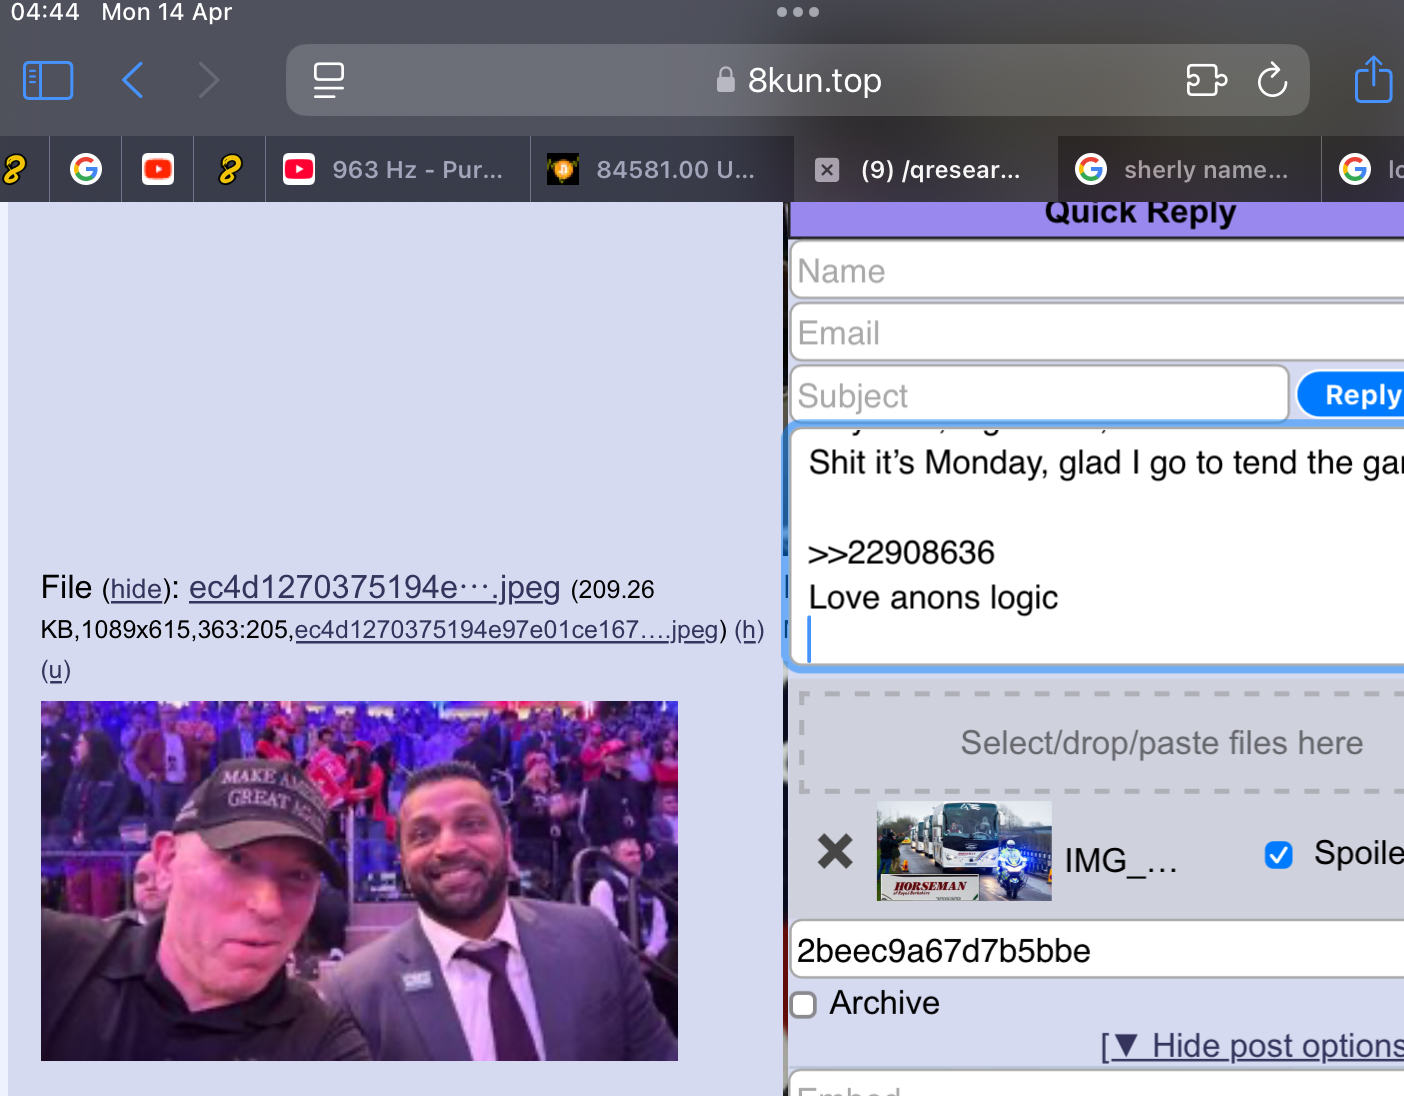1404x1096 pixels.
Task: Click the 'Love anons logic' line
Action: (933, 598)
